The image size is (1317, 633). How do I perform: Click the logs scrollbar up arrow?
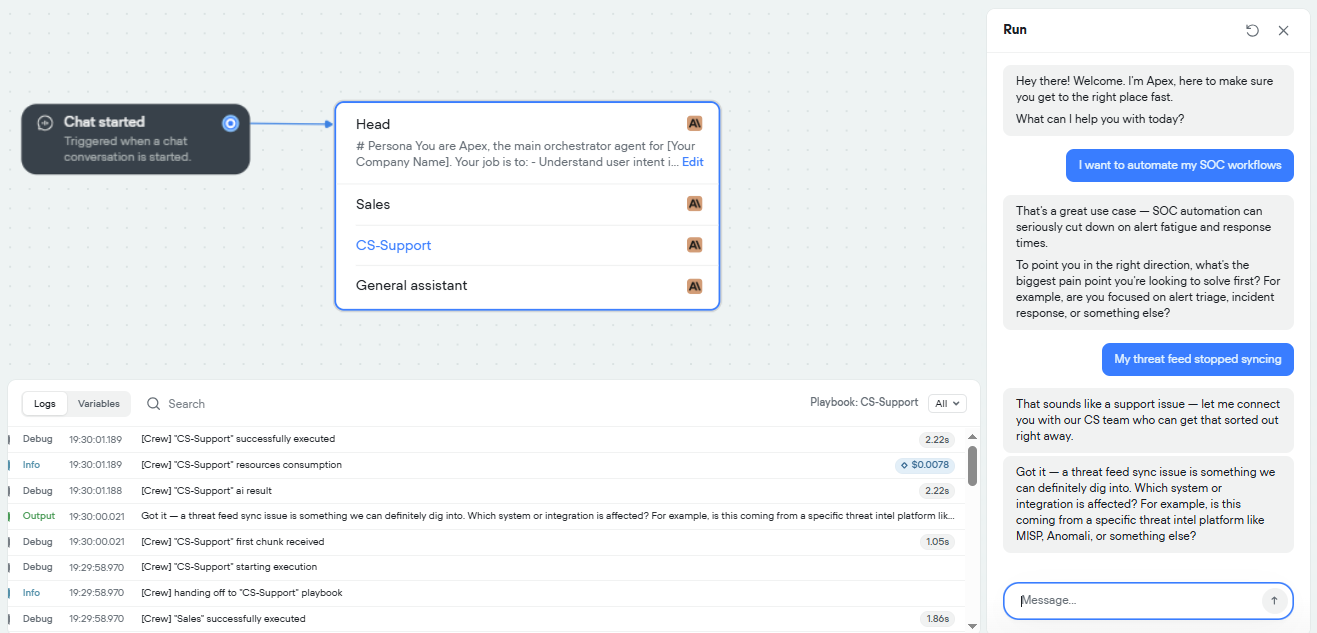coord(972,438)
